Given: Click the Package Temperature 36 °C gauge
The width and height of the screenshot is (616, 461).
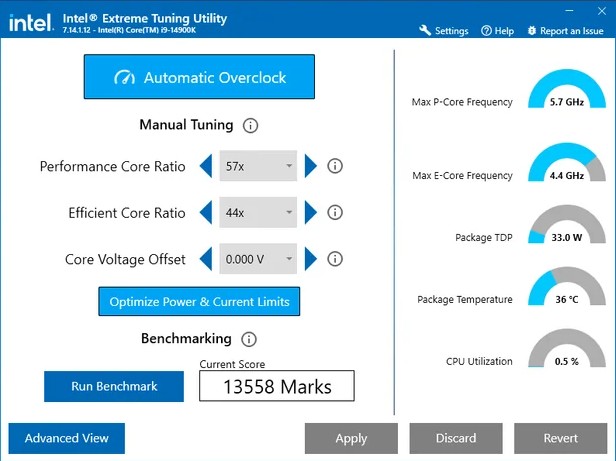Looking at the screenshot, I should 566,287.
